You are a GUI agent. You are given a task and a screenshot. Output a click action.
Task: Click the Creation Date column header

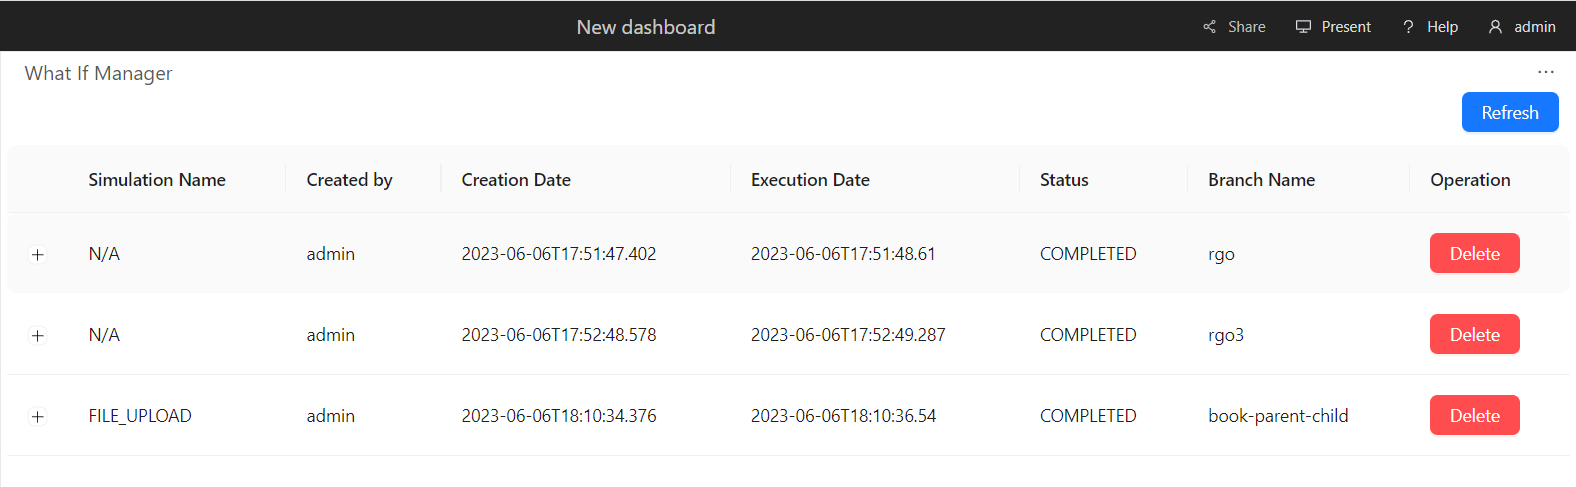[x=516, y=180]
